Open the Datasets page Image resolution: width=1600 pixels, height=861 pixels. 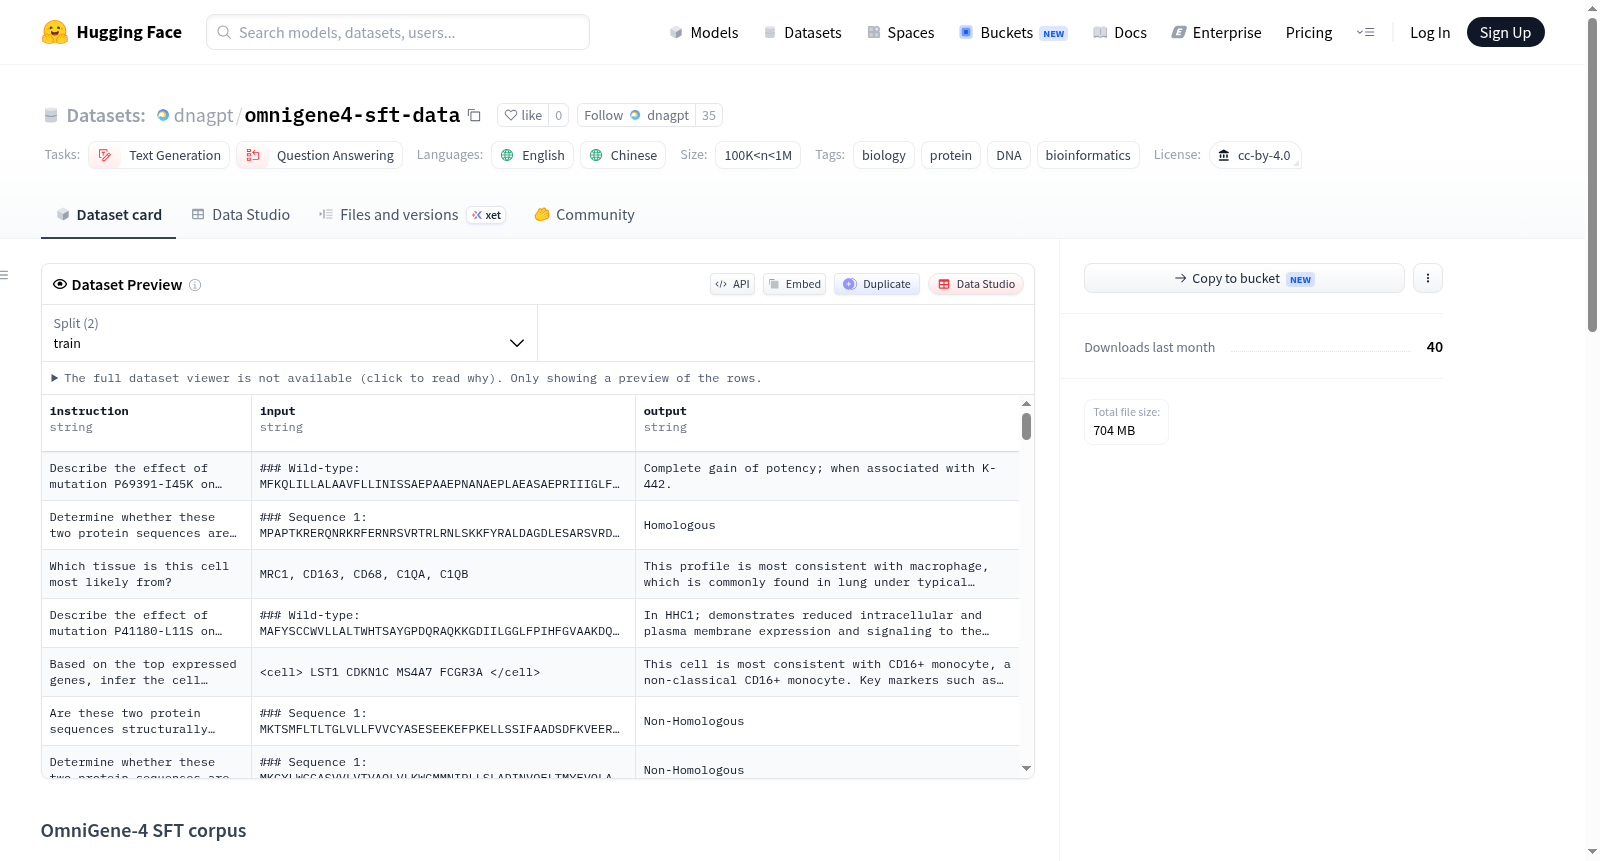(803, 32)
